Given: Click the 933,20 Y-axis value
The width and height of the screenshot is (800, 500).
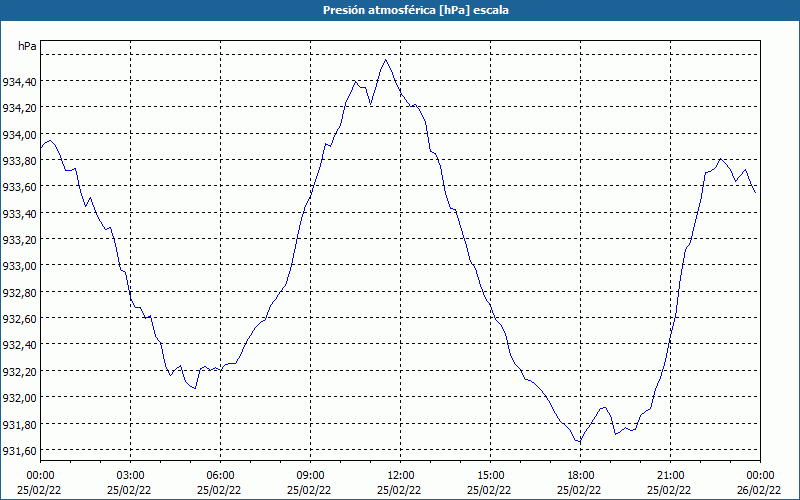Looking at the screenshot, I should 19,239.
